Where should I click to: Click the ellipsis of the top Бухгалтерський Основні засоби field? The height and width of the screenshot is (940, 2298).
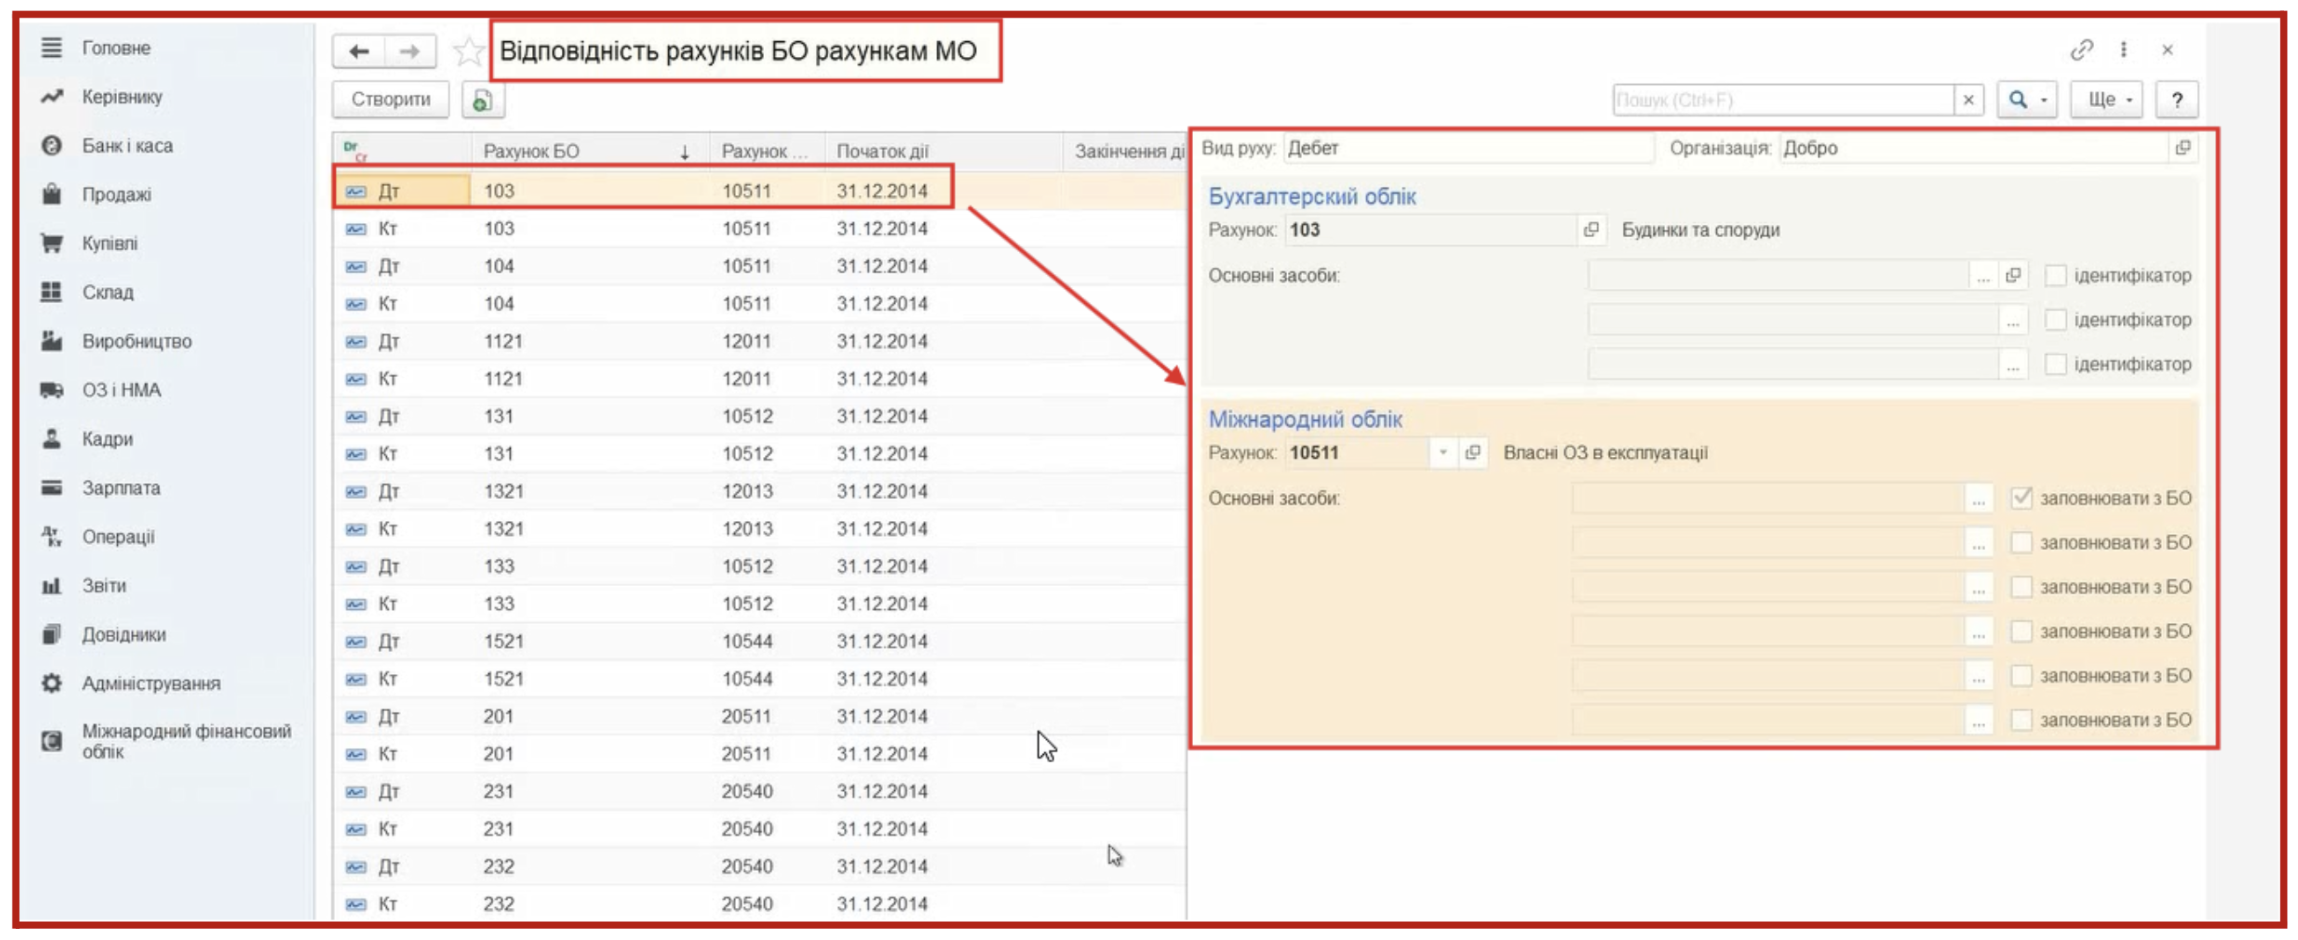click(1983, 275)
